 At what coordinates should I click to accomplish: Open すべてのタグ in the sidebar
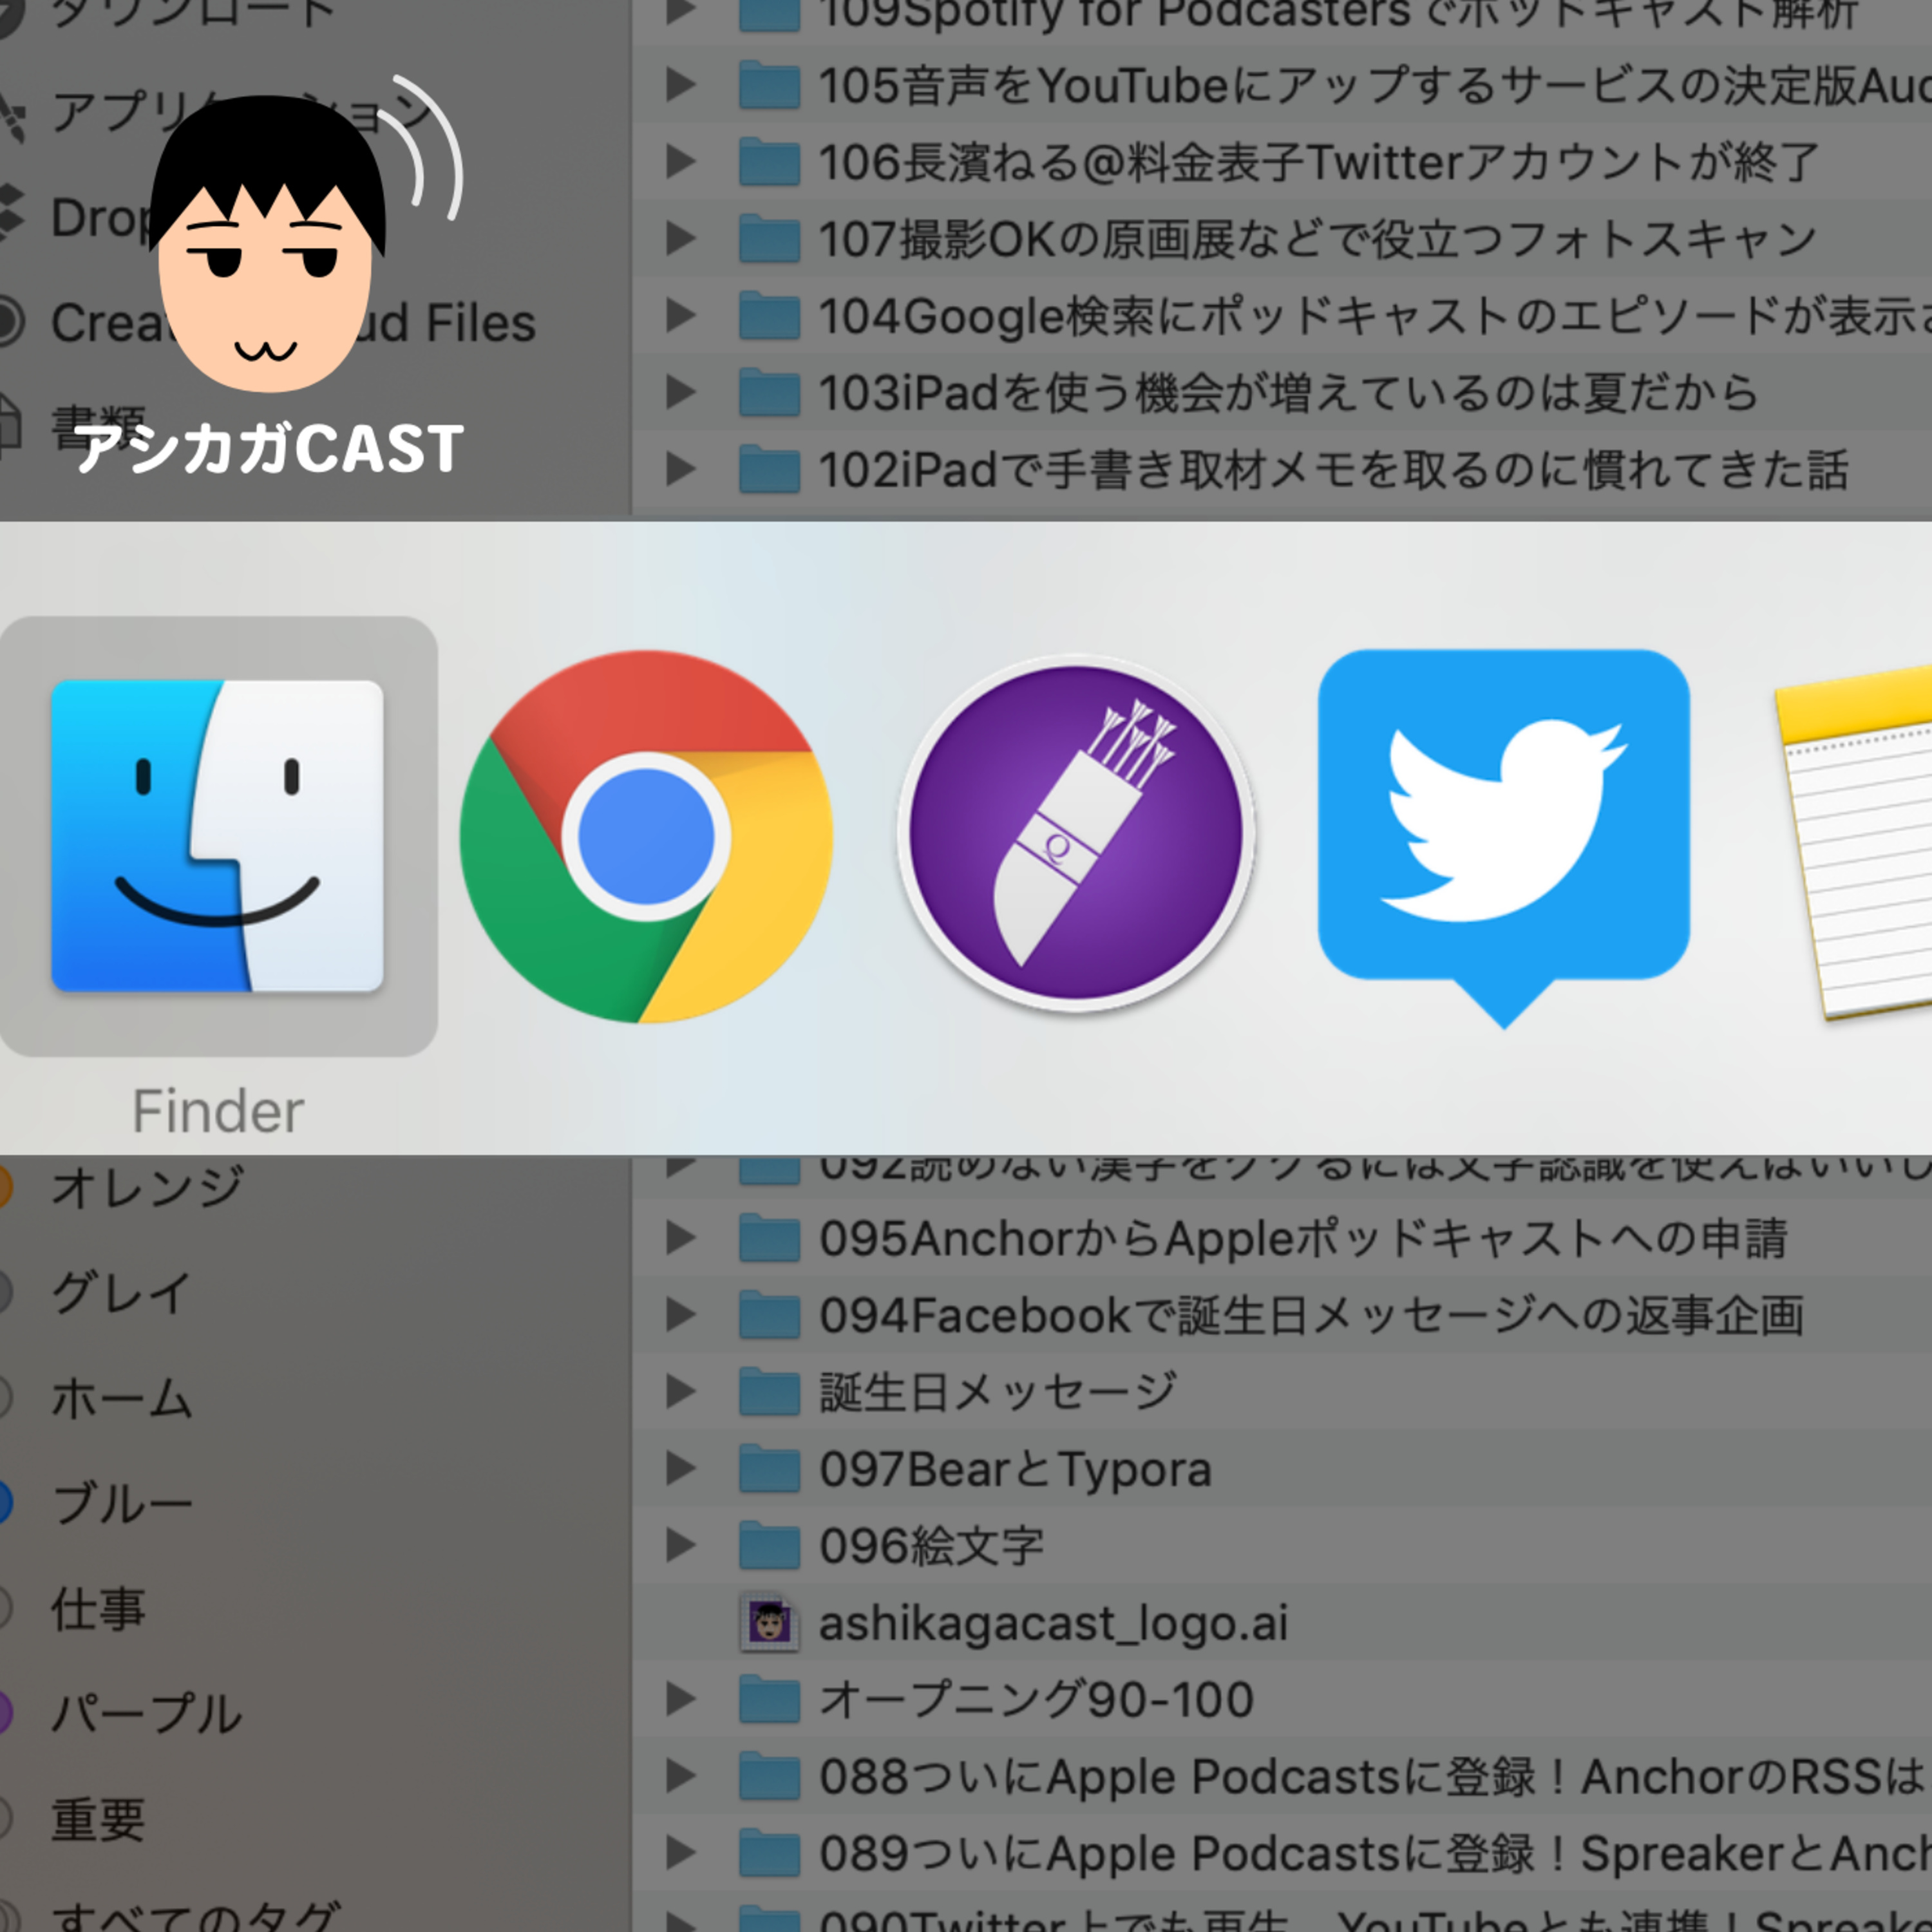[x=195, y=1915]
